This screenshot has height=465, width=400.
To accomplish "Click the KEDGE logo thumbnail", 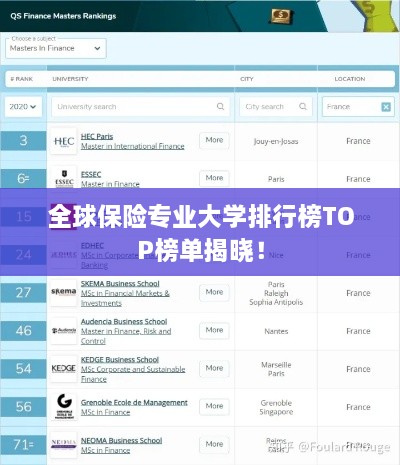I will click(x=64, y=369).
